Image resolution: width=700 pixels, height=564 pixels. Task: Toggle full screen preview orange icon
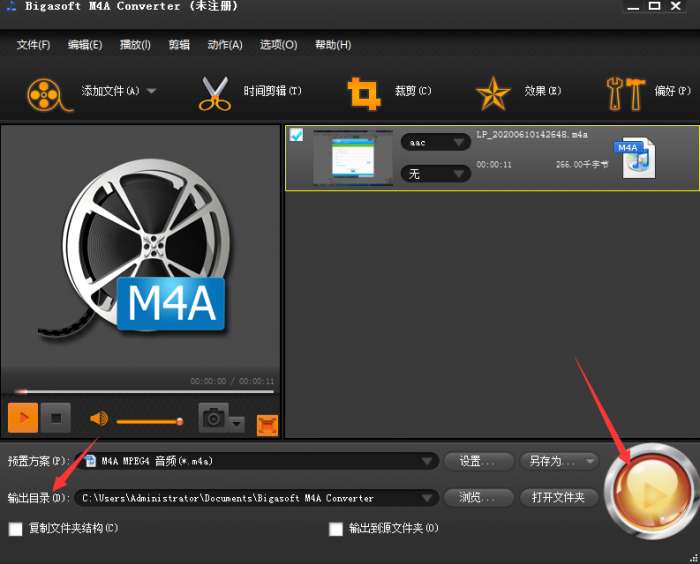267,425
